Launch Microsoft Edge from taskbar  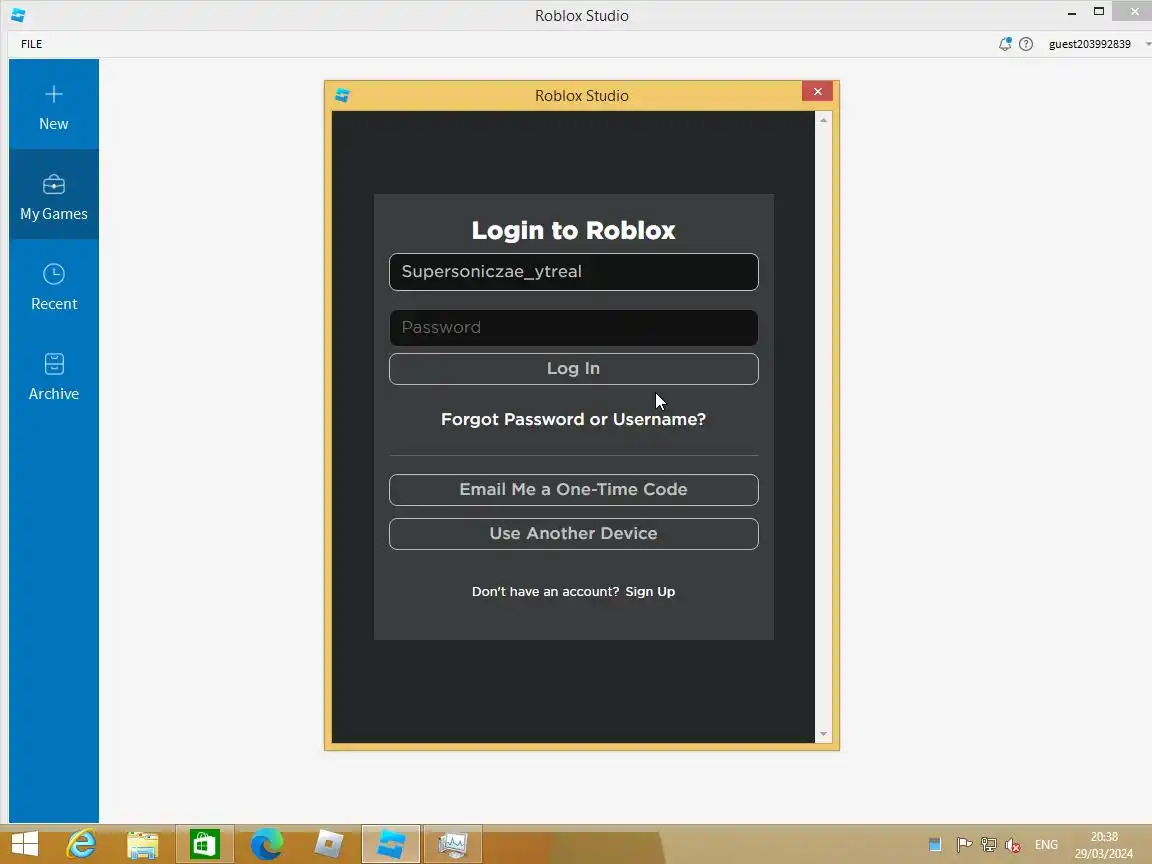tap(267, 844)
